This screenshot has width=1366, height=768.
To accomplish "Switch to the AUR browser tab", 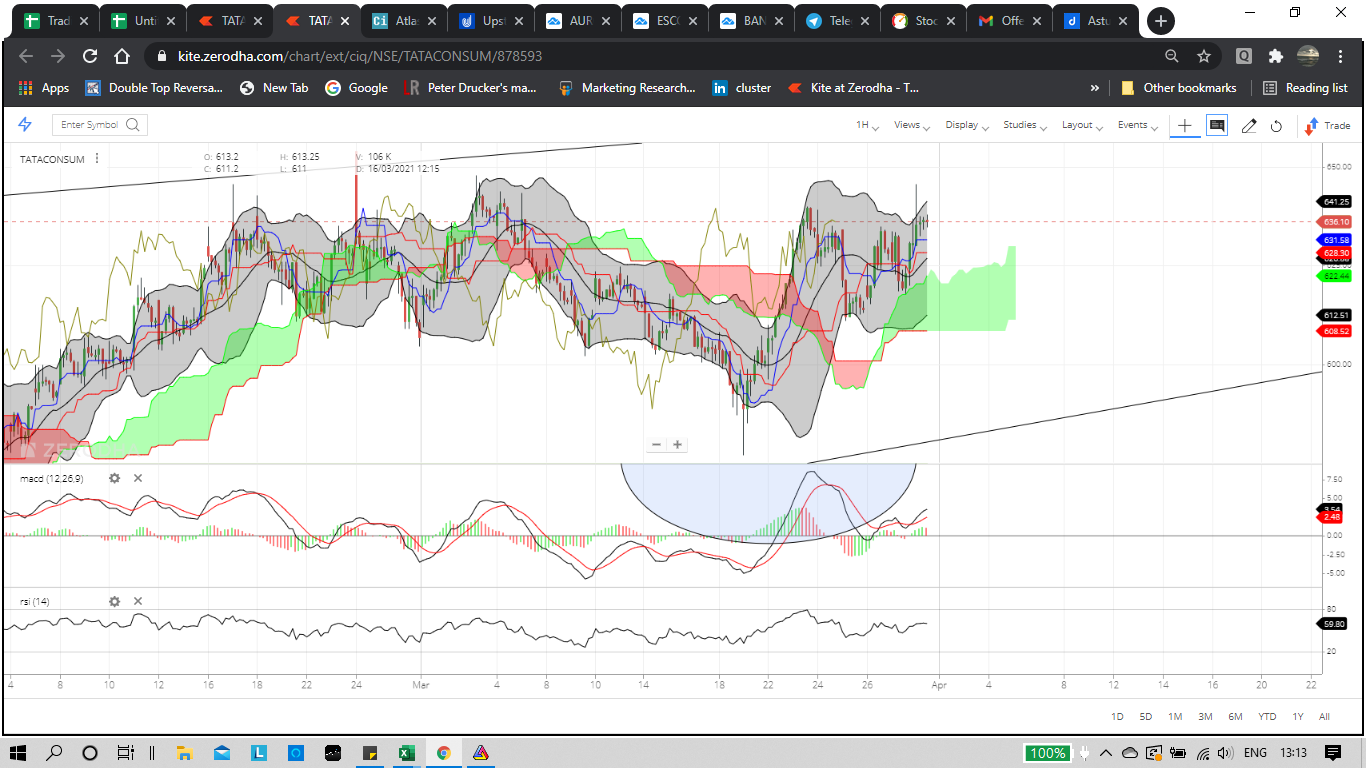I will coord(576,20).
